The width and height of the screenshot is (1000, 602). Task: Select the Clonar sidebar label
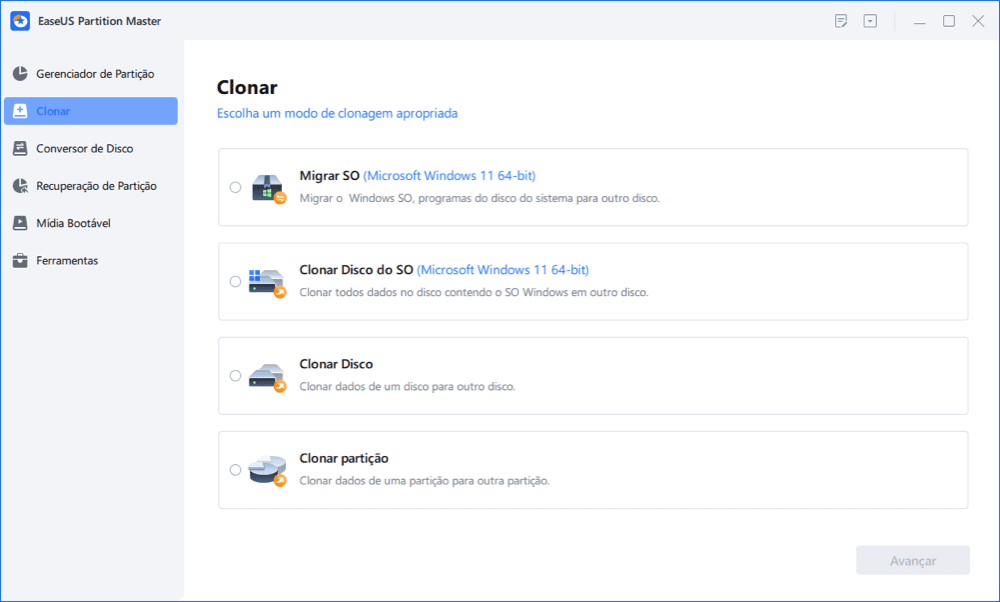[x=53, y=111]
